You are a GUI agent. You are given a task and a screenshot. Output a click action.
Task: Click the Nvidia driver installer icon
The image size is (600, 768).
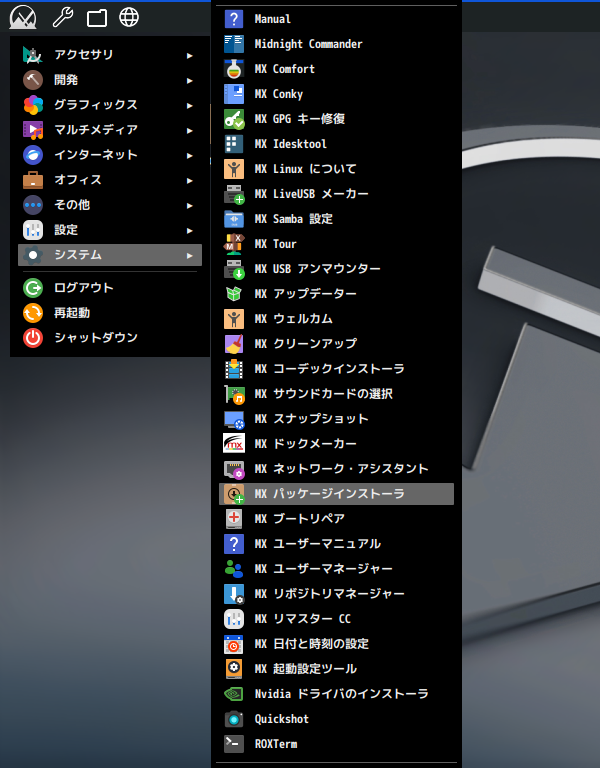(x=234, y=694)
